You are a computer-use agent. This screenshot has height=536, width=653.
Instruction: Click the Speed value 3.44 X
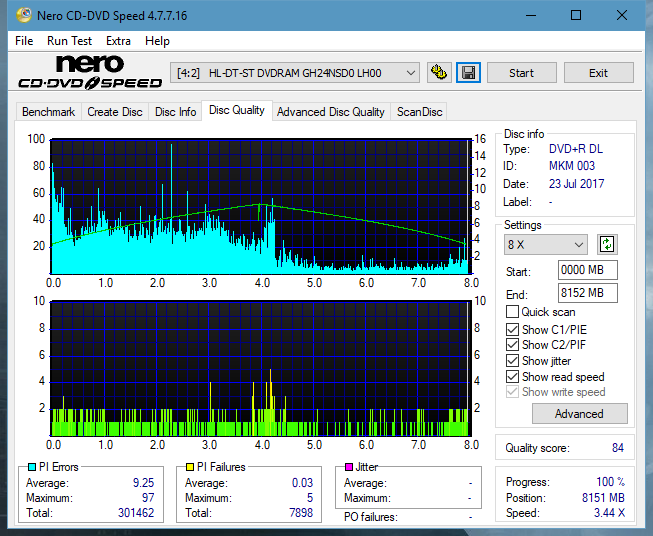pos(610,513)
